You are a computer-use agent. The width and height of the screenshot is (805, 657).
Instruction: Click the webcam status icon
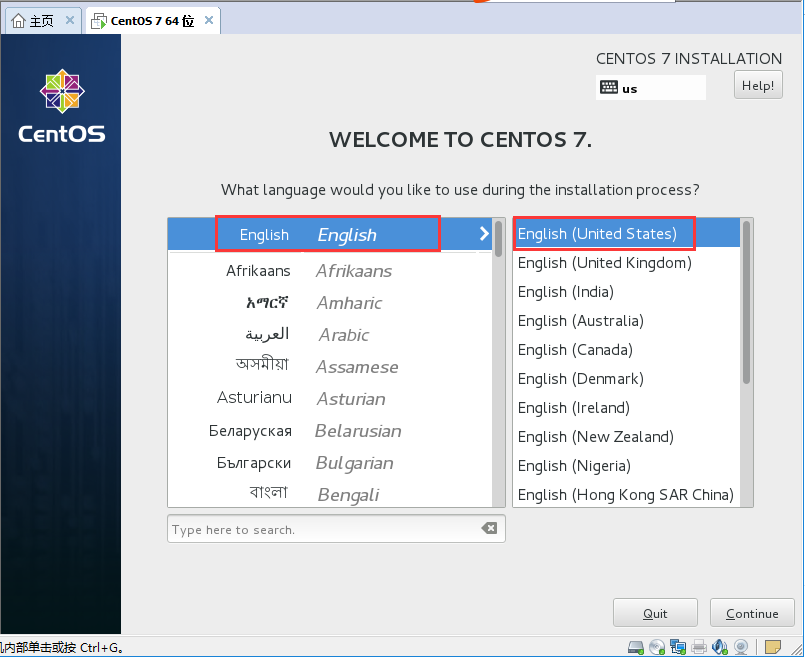pos(741,647)
